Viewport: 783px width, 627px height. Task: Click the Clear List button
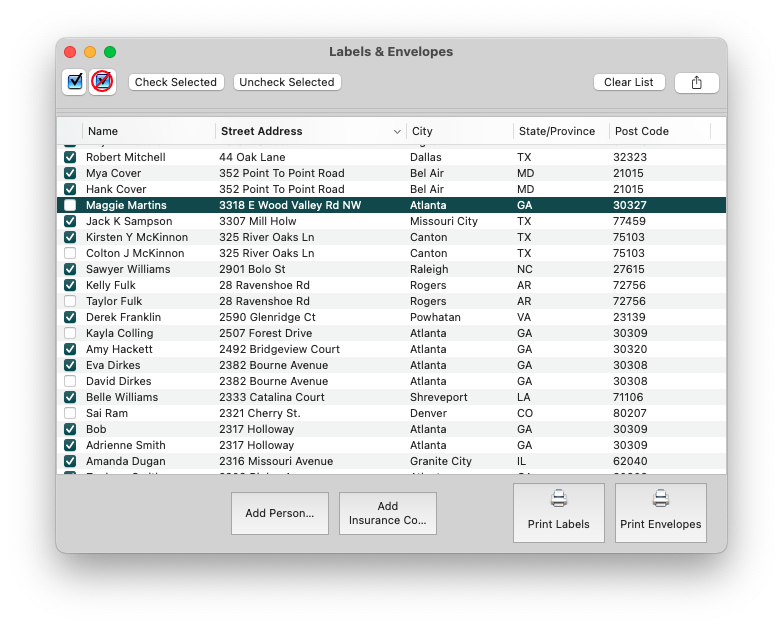click(628, 83)
